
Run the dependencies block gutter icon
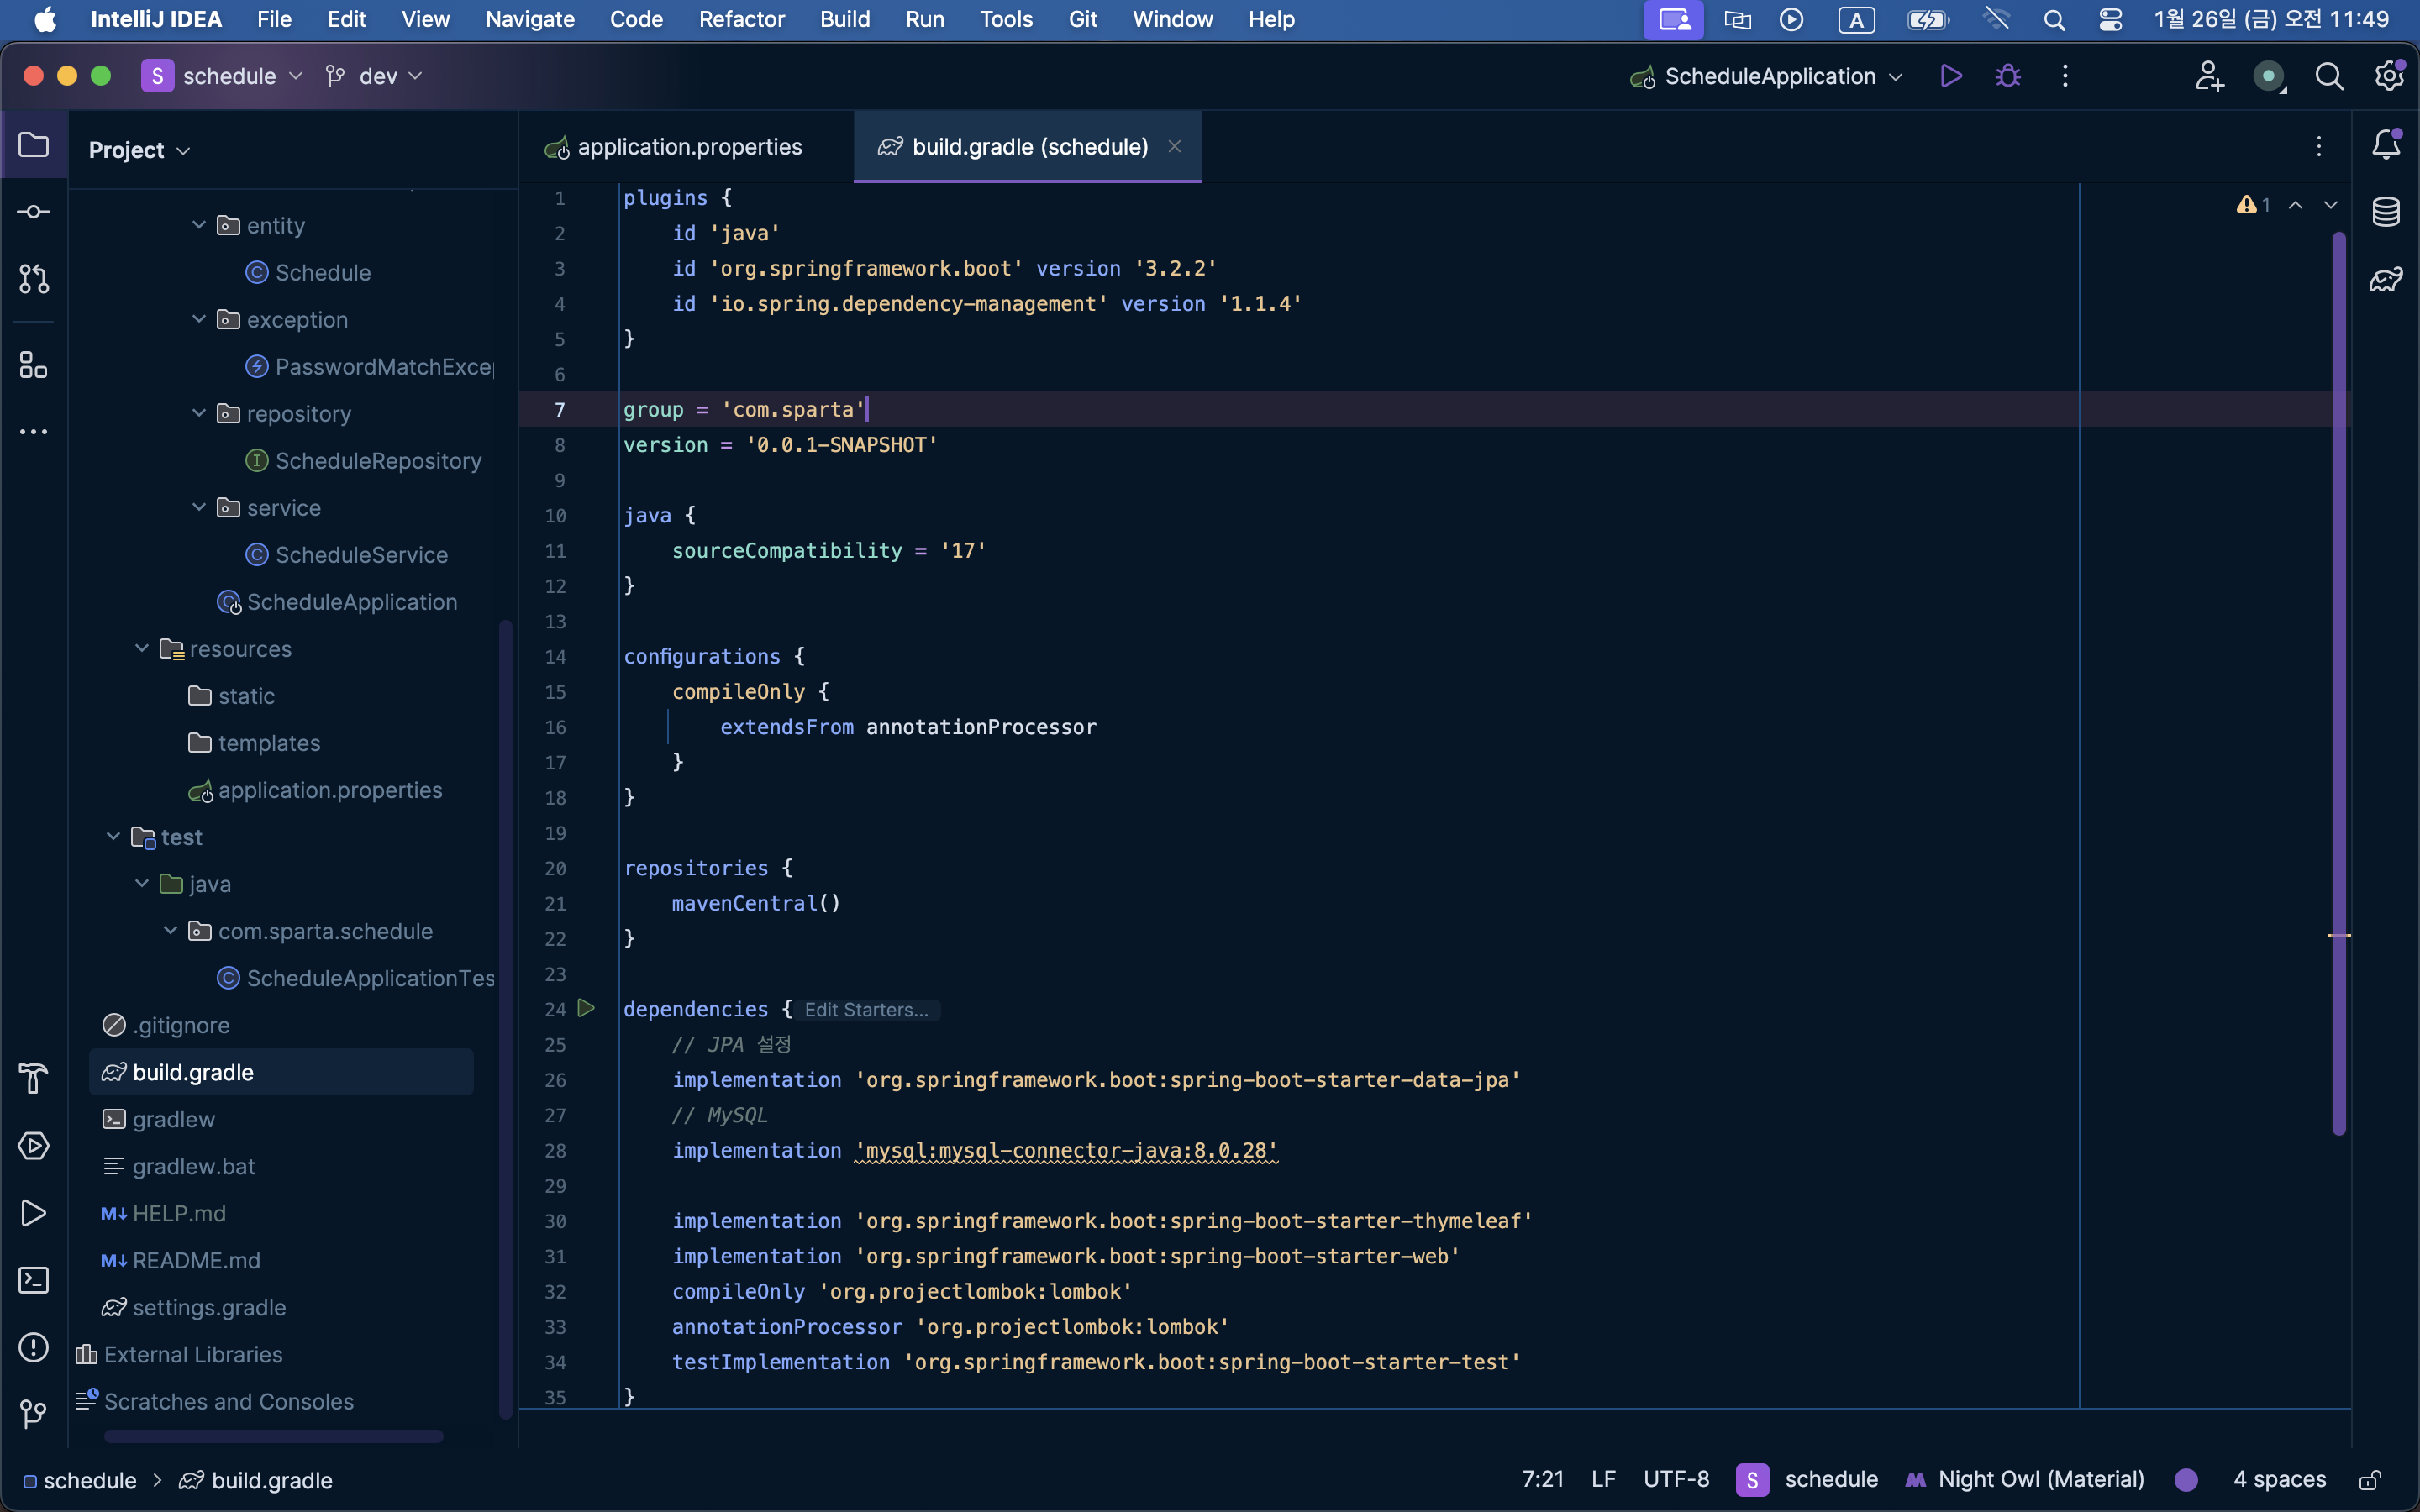click(587, 1008)
